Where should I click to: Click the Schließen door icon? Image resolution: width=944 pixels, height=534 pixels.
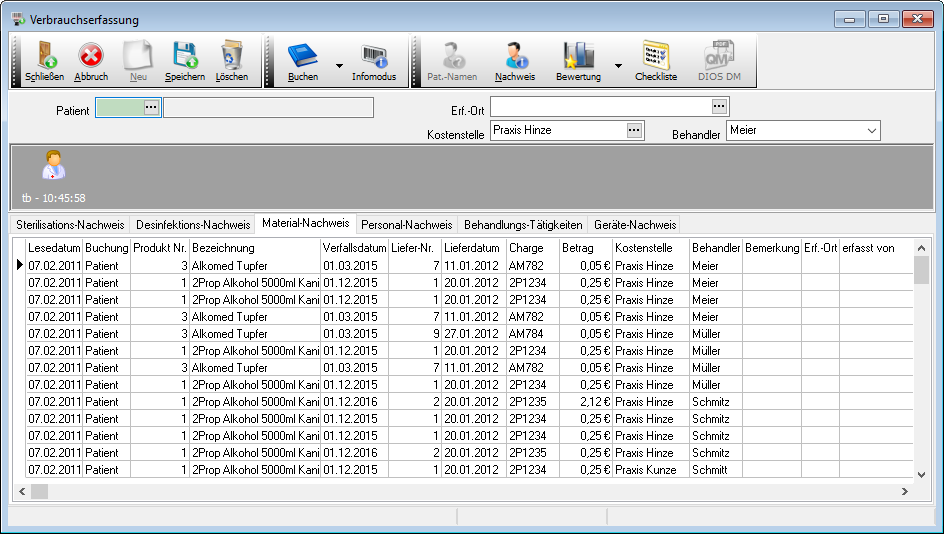44,56
